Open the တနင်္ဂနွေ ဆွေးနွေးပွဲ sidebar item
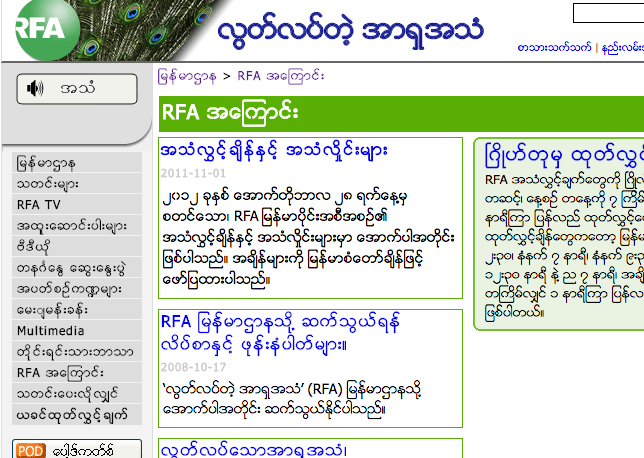This screenshot has width=644, height=458. [x=77, y=268]
